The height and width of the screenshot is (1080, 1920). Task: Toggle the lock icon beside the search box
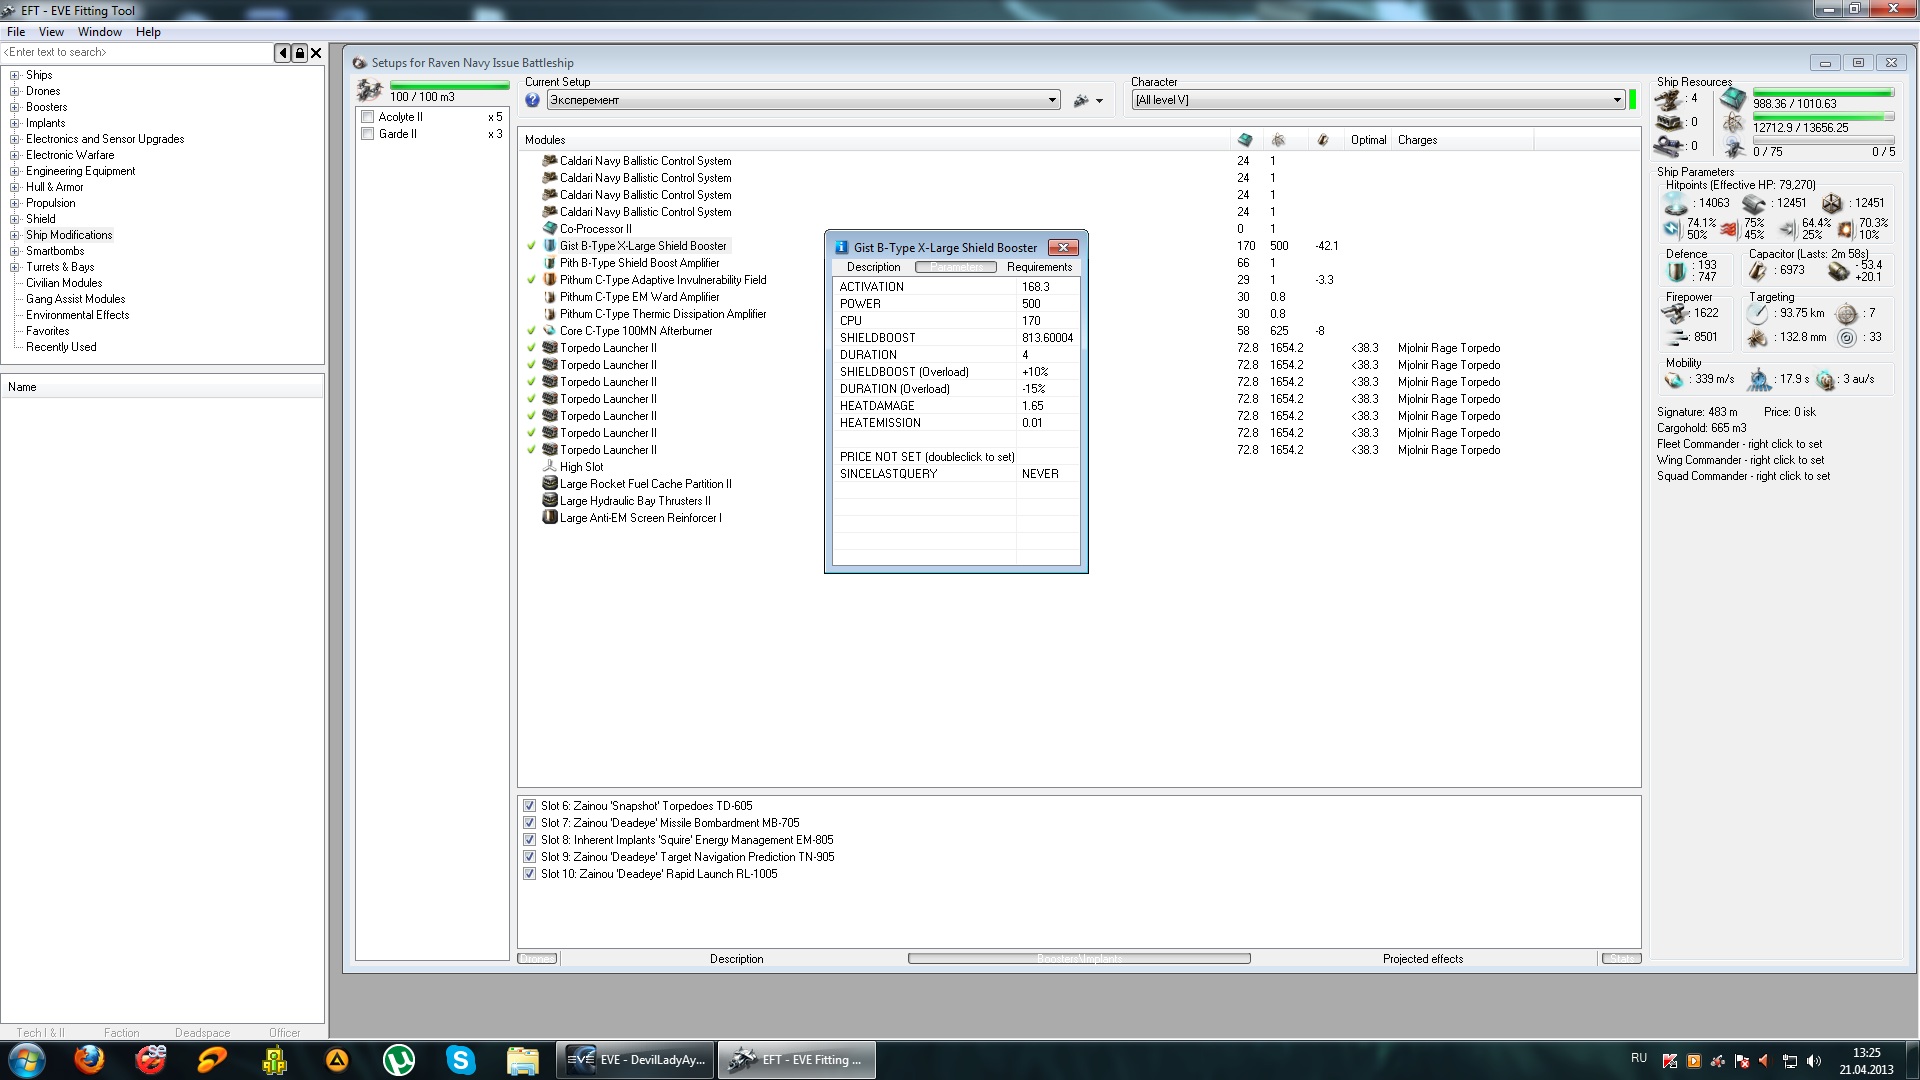tap(299, 53)
